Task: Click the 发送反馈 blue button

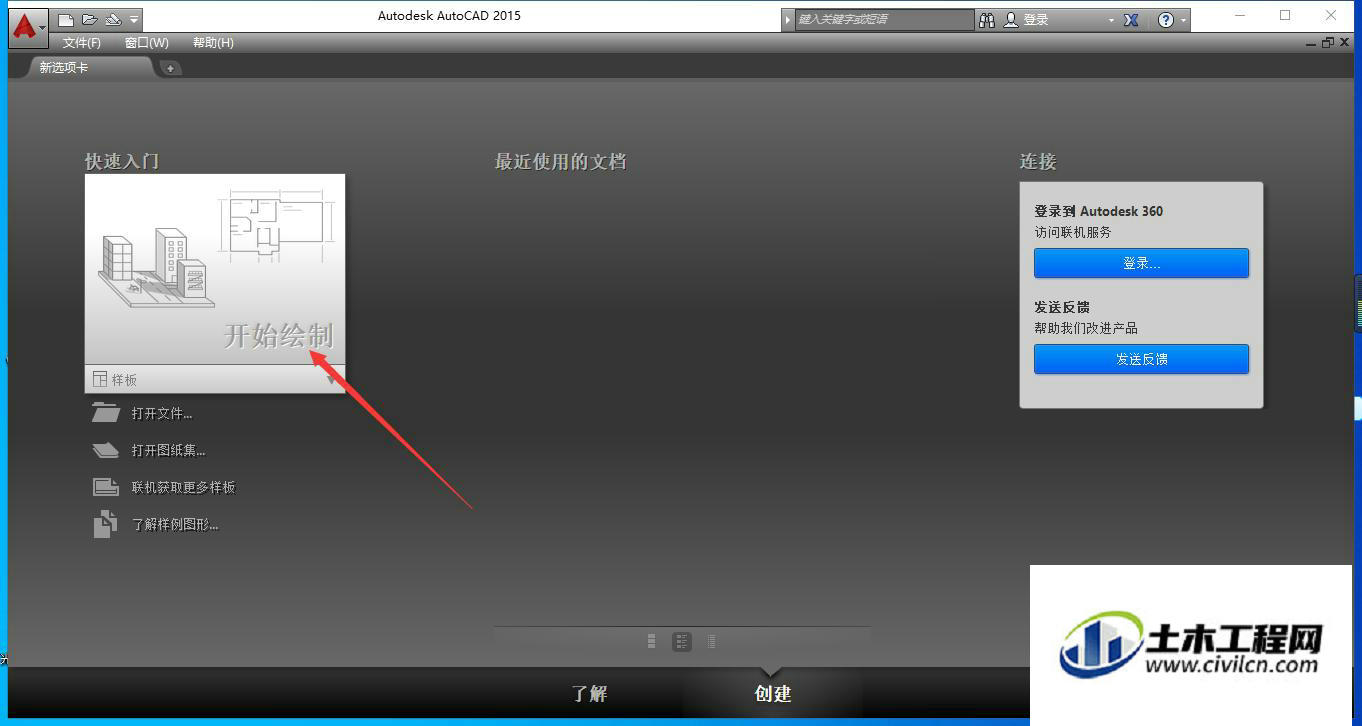Action: pos(1141,359)
